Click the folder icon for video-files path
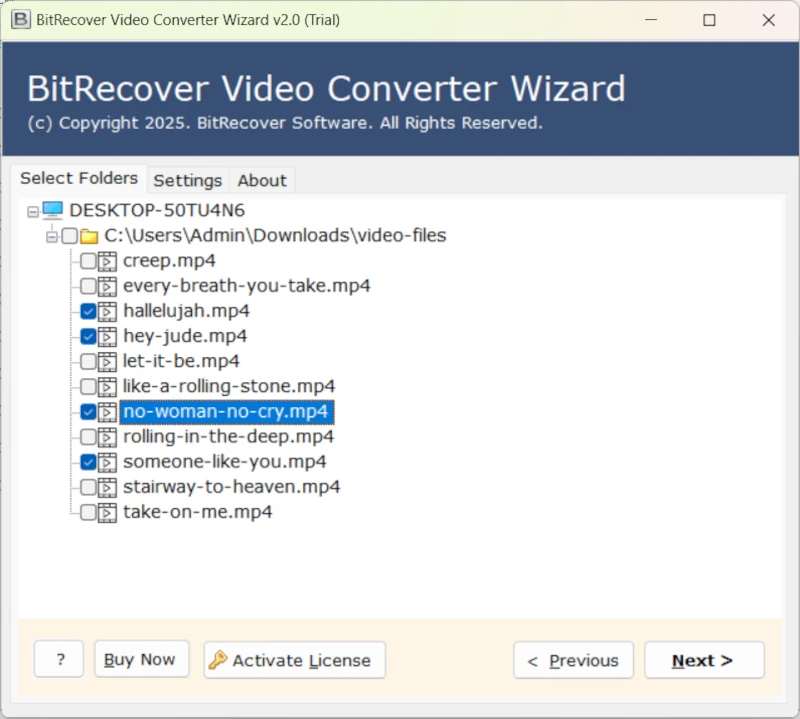 tap(89, 236)
